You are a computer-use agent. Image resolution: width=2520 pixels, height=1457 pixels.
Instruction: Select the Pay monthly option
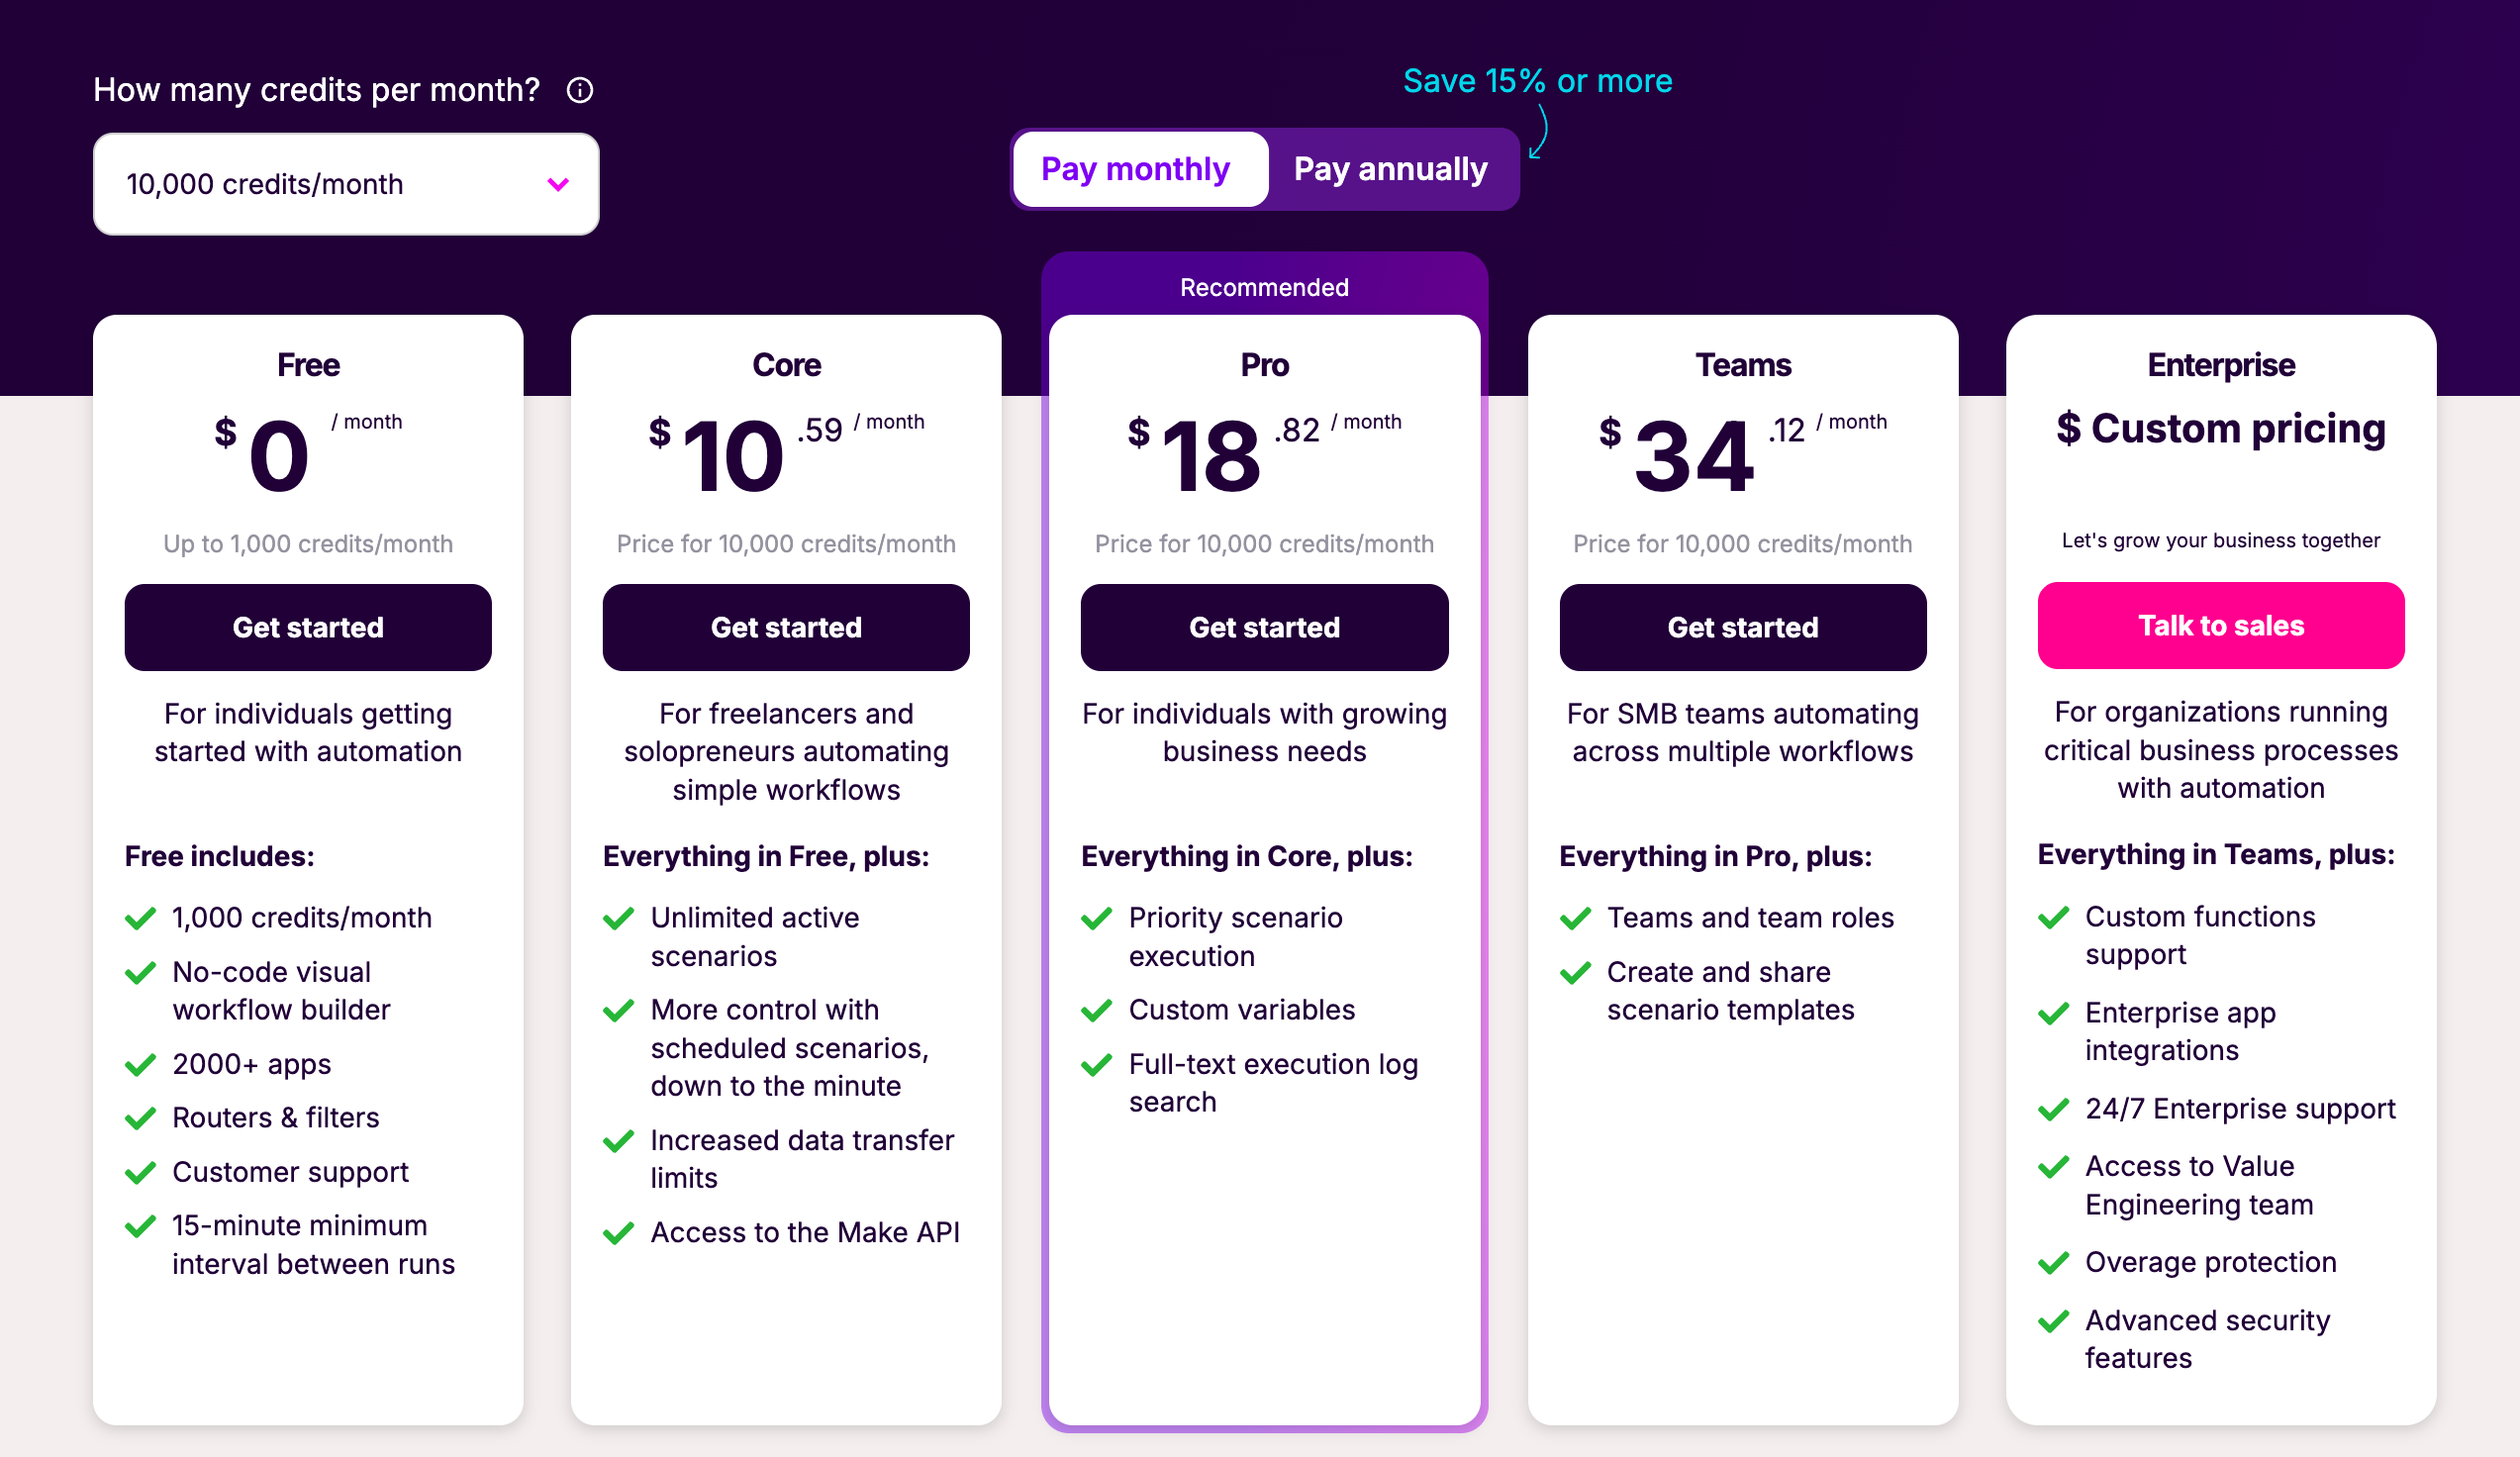(x=1139, y=169)
